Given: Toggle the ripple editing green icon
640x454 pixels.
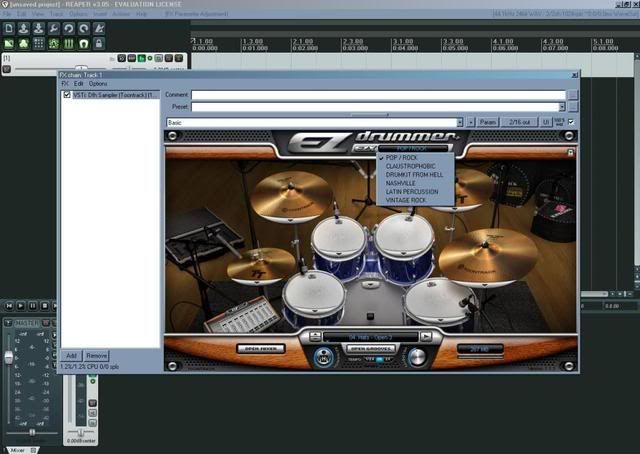Looking at the screenshot, I should (53, 43).
